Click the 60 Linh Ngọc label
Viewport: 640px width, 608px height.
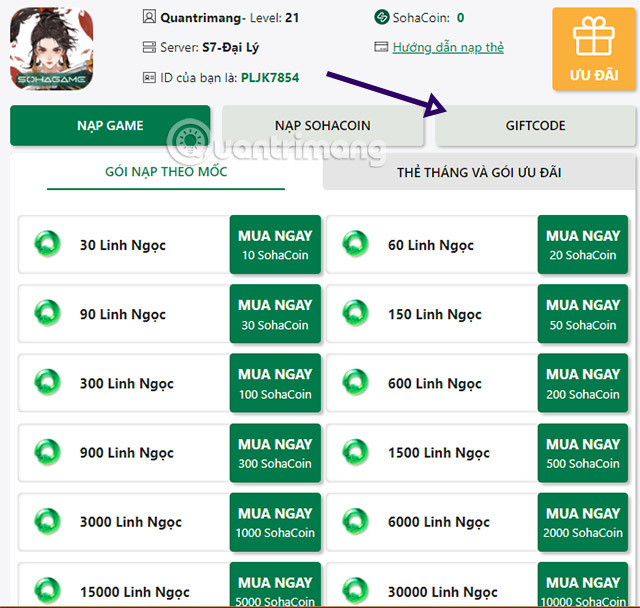pos(431,245)
